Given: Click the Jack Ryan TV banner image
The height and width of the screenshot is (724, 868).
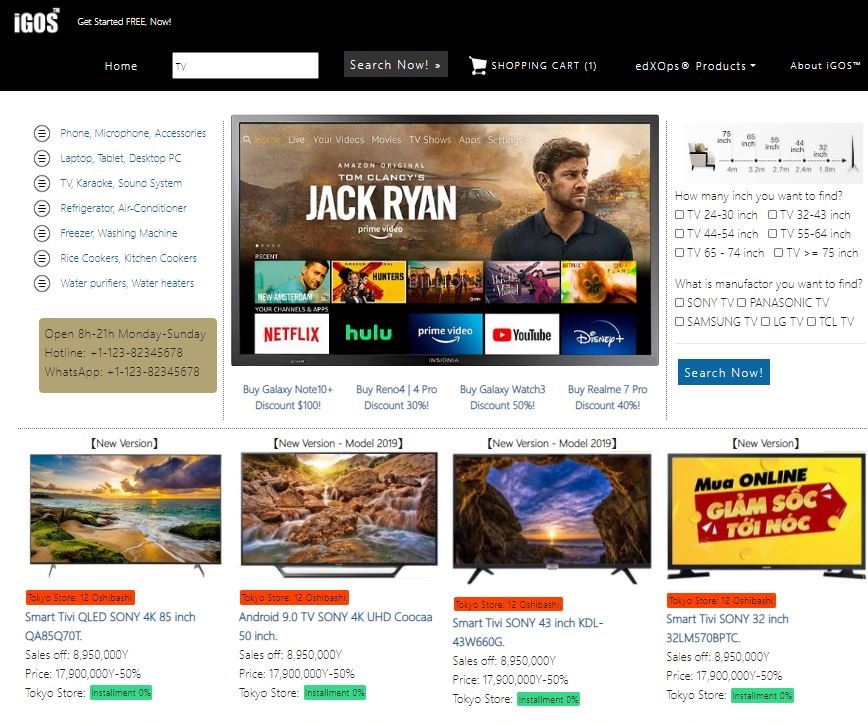Looking at the screenshot, I should 445,239.
